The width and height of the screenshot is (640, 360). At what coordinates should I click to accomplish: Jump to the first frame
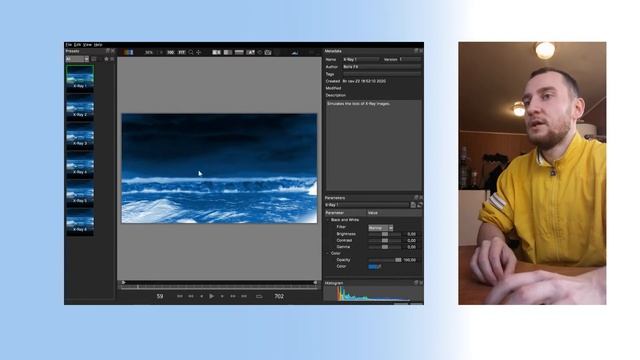tap(180, 296)
